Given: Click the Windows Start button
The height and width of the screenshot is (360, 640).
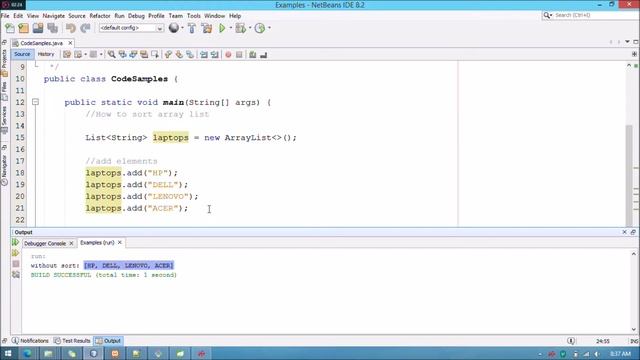Looking at the screenshot, I should [x=8, y=353].
